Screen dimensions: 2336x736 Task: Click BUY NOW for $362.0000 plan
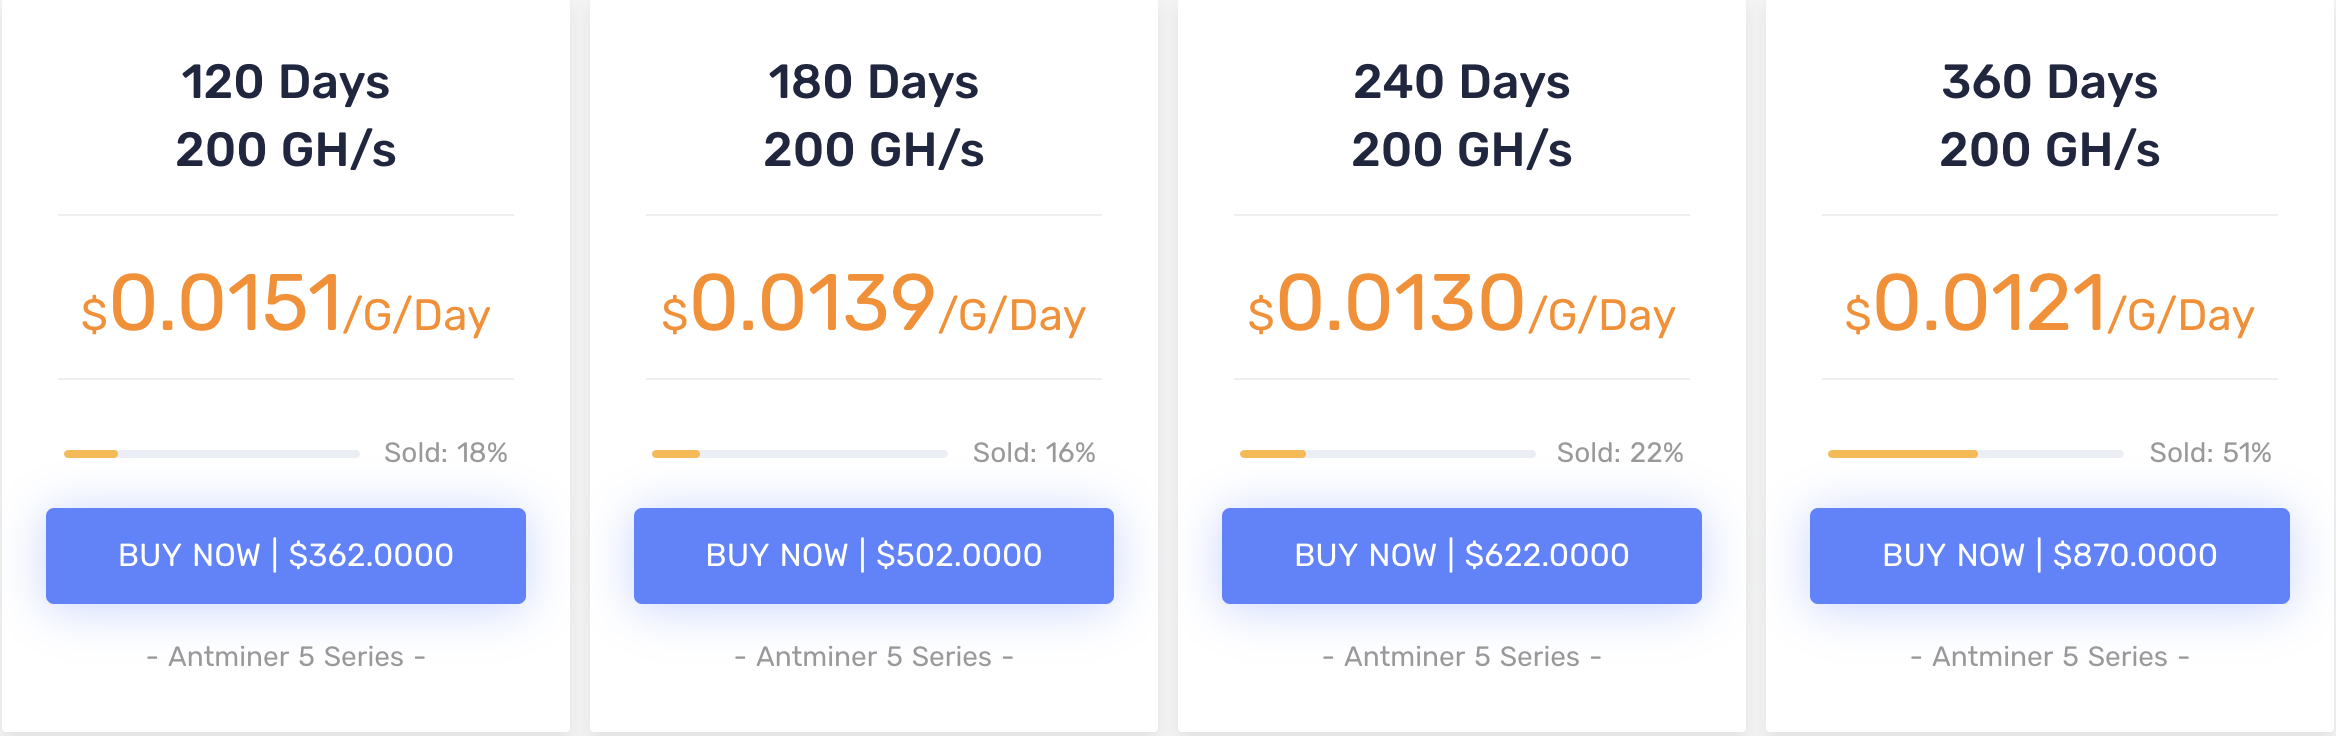pyautogui.click(x=286, y=555)
